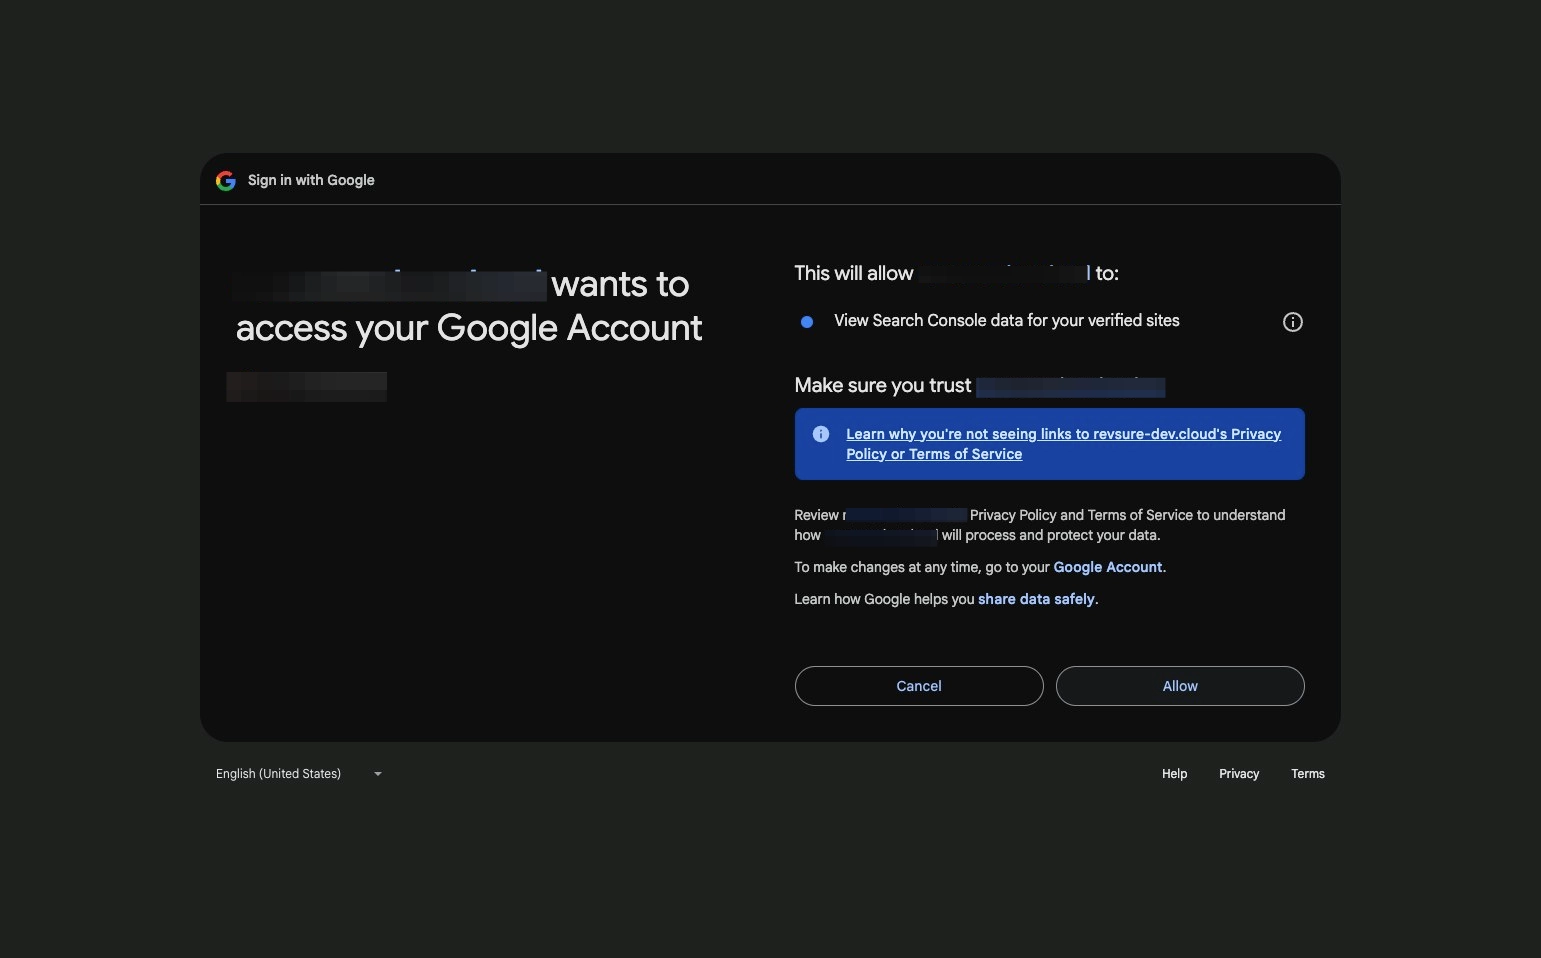Open the Terms footer link
This screenshot has height=958, width=1541.
tap(1307, 774)
